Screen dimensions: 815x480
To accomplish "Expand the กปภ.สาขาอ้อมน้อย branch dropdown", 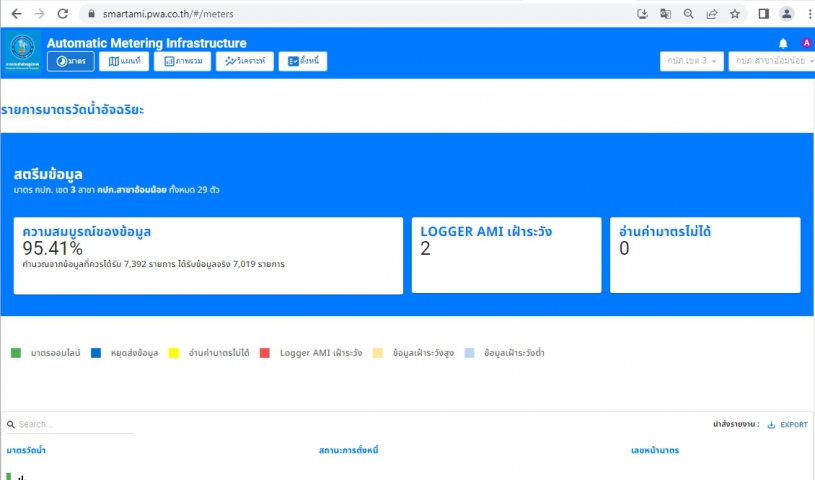I will point(771,61).
